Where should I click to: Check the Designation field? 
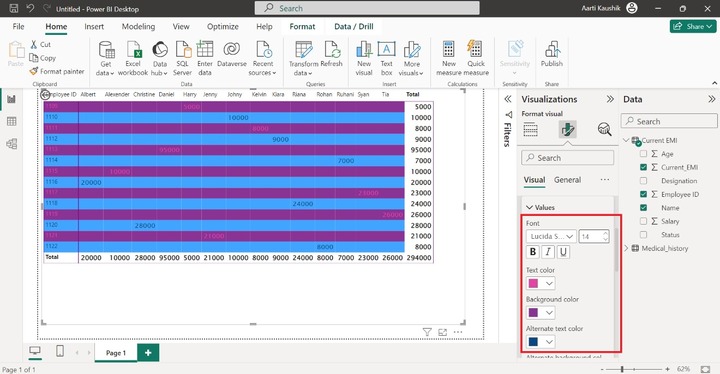tap(643, 181)
